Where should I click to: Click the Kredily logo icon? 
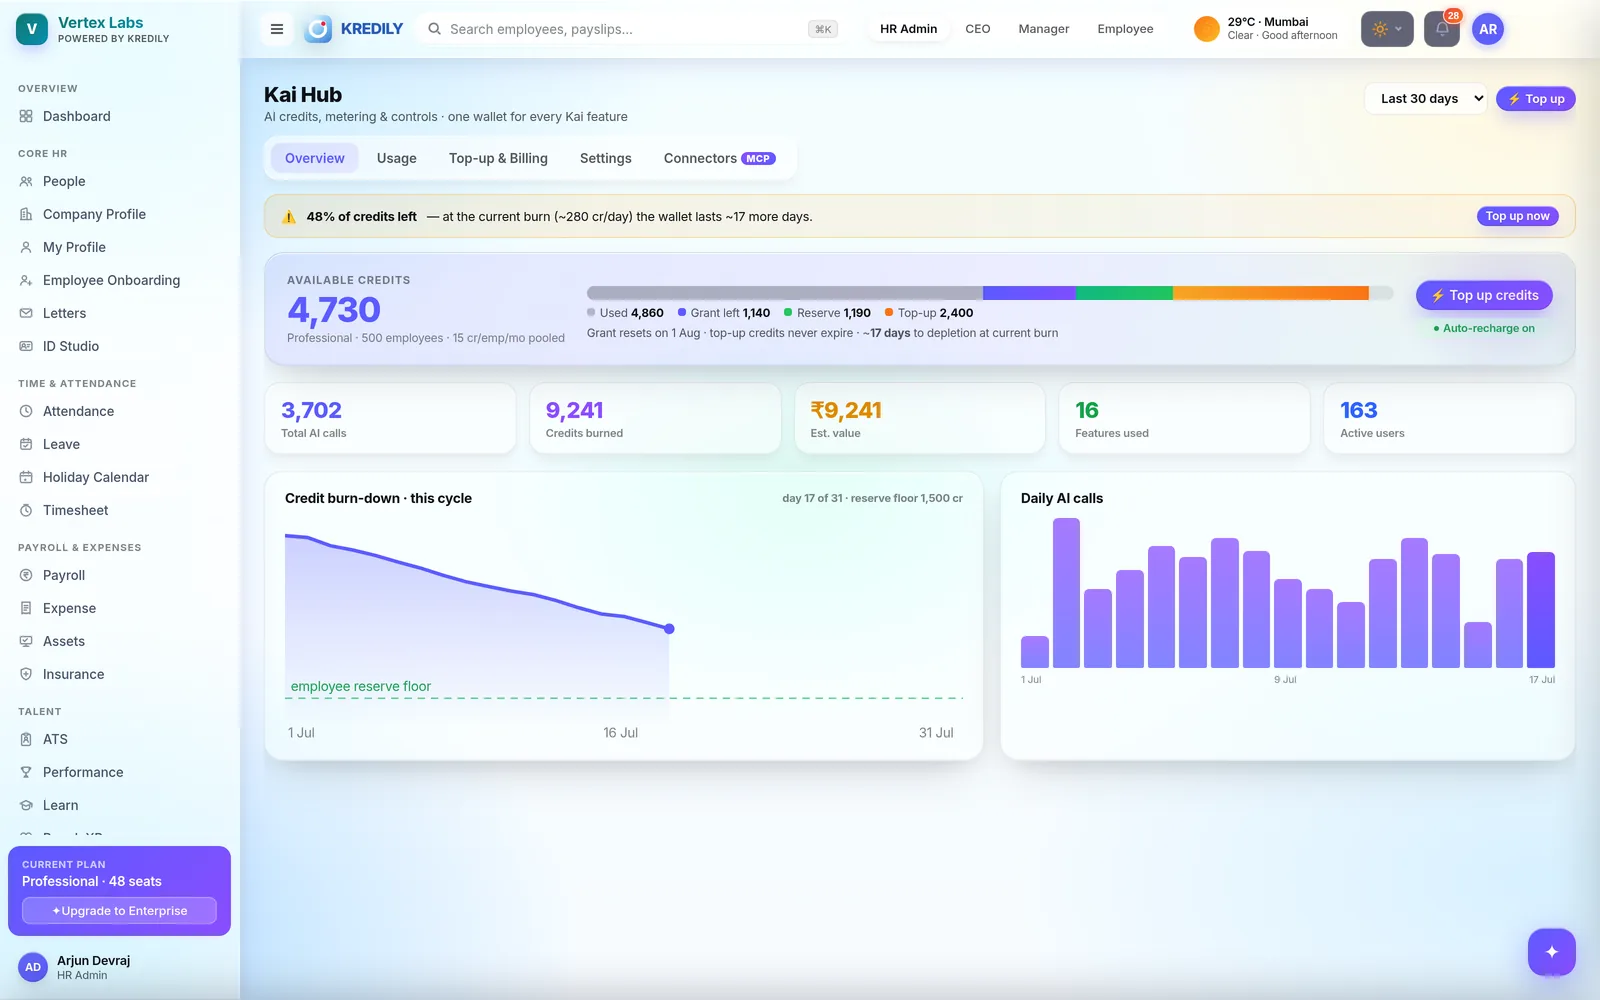(x=318, y=29)
